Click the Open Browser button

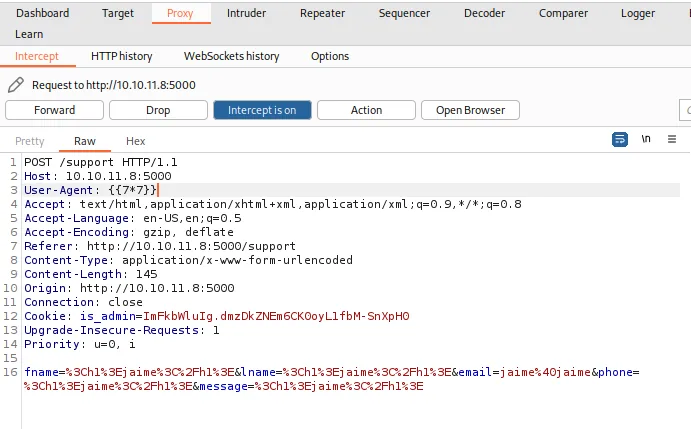[x=470, y=110]
